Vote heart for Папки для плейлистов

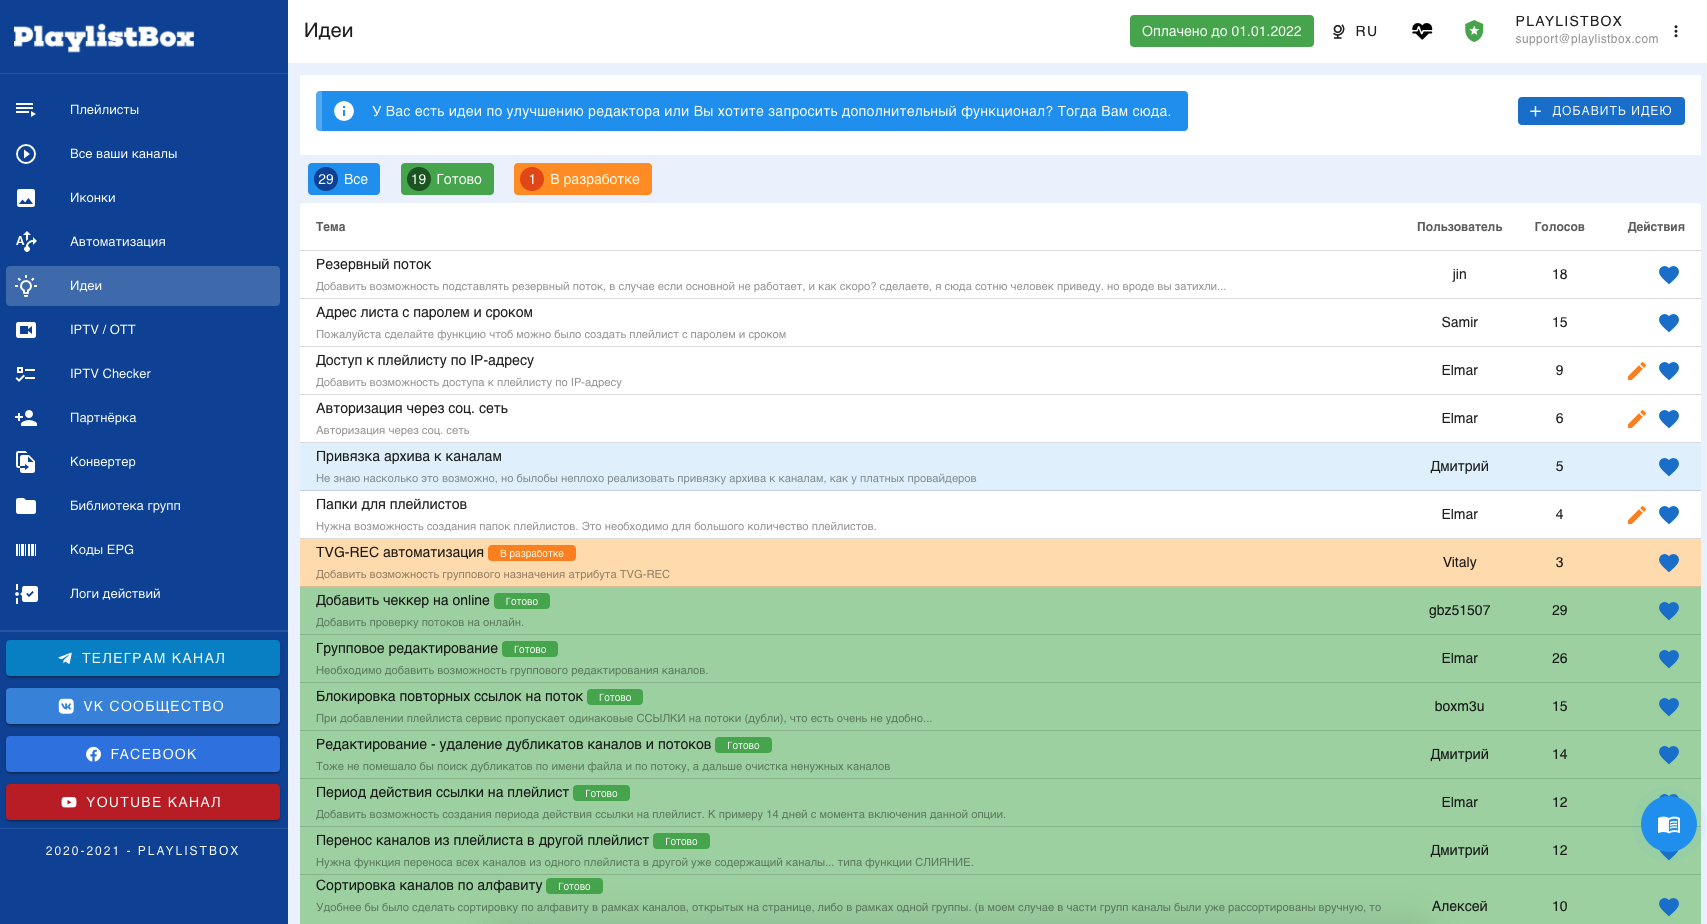1669,515
